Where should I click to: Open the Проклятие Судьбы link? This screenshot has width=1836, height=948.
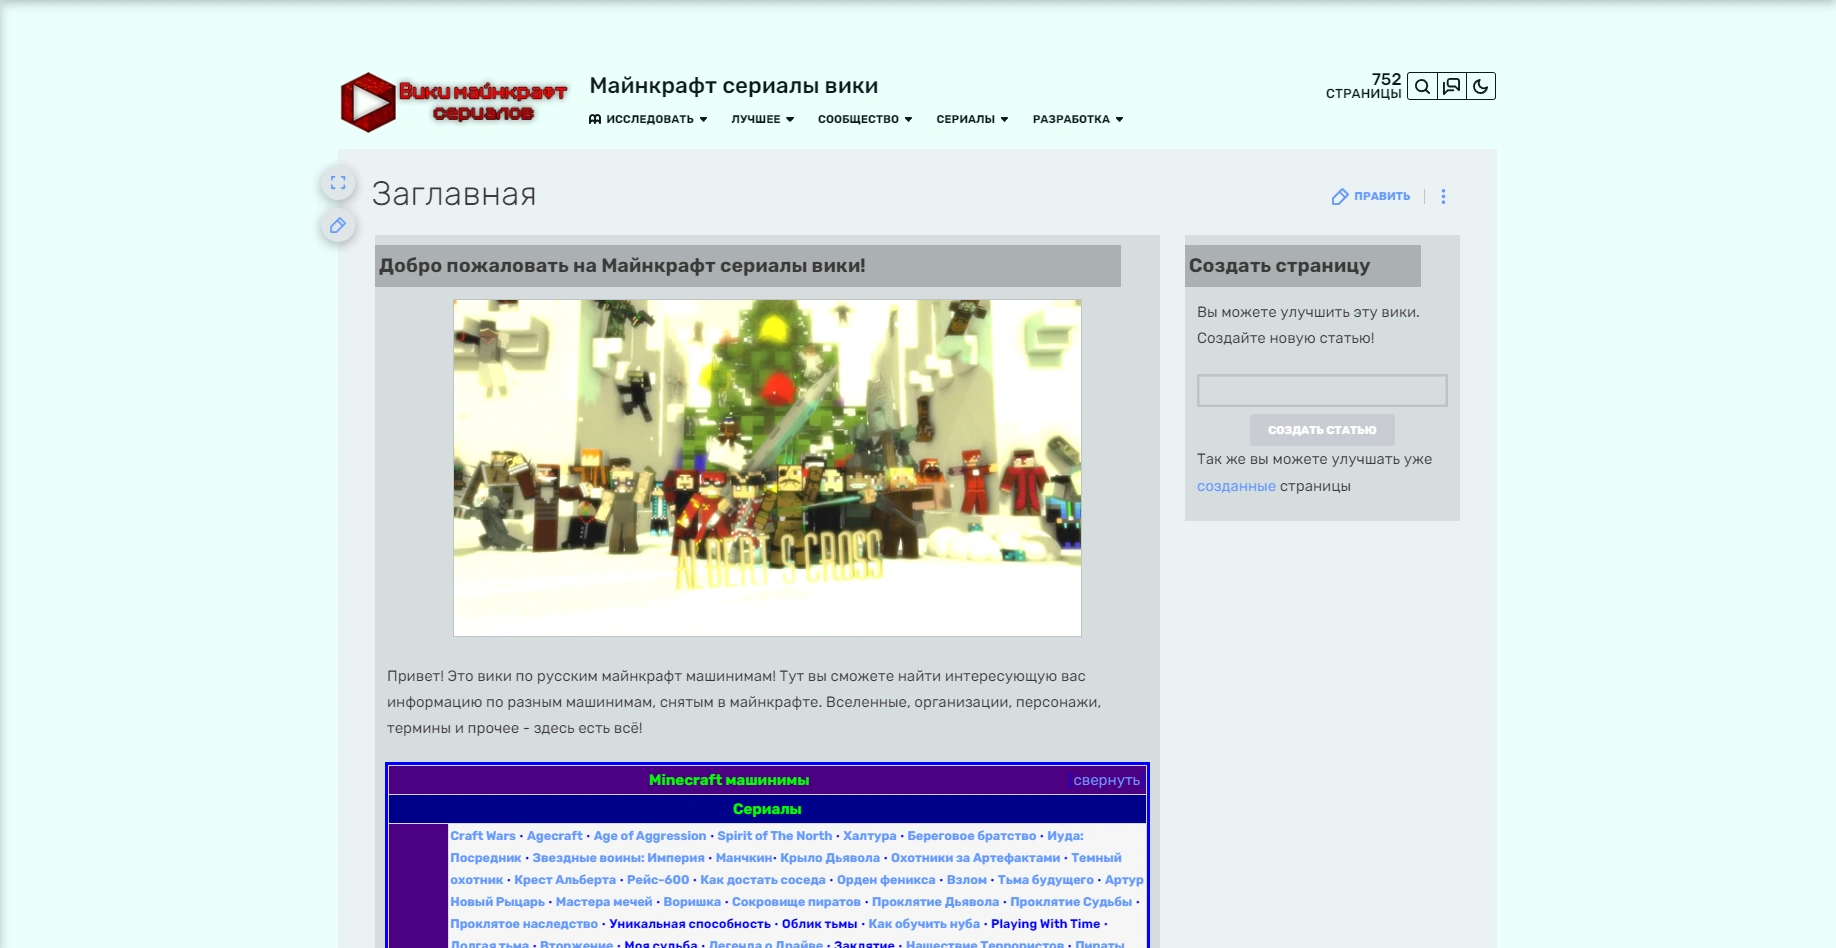pyautogui.click(x=1071, y=902)
